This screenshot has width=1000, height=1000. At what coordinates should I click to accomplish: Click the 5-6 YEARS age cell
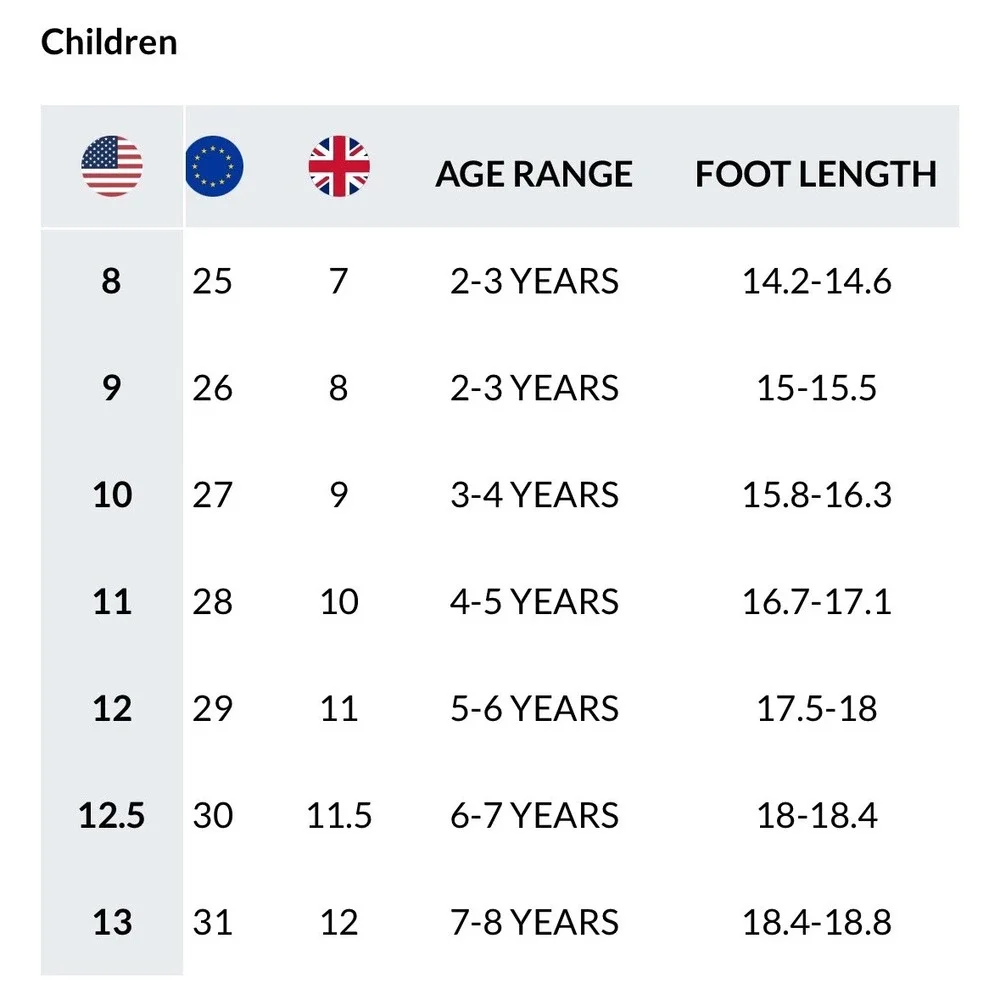pos(534,709)
